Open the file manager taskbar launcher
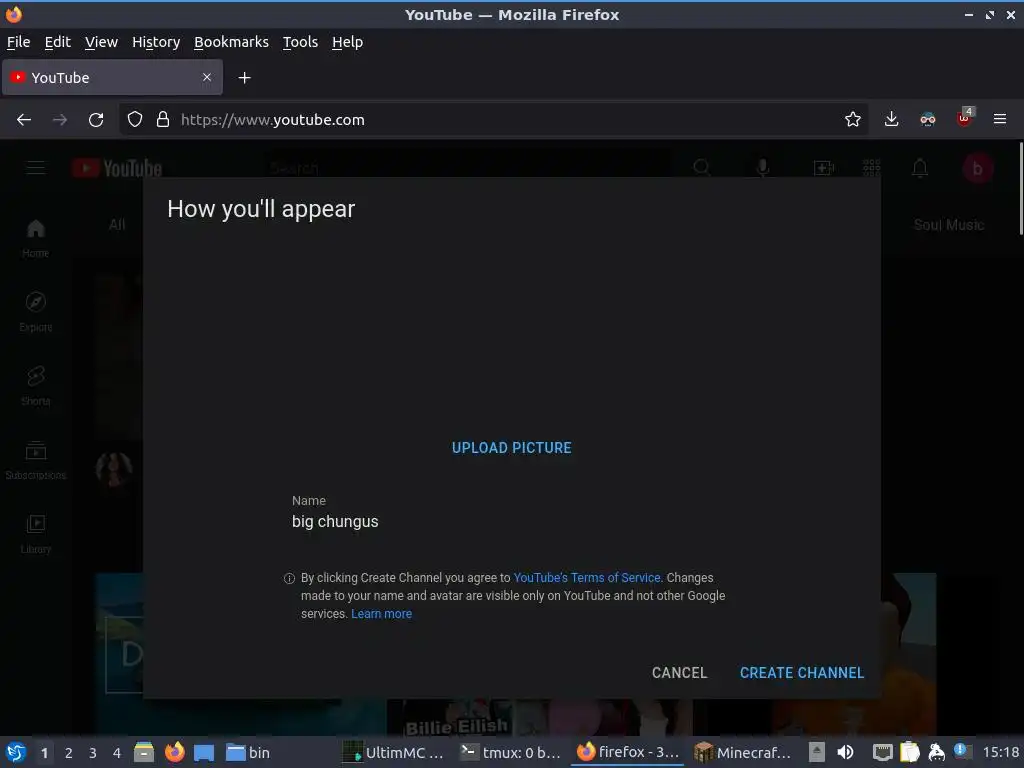The height and width of the screenshot is (768, 1024). pos(144,752)
